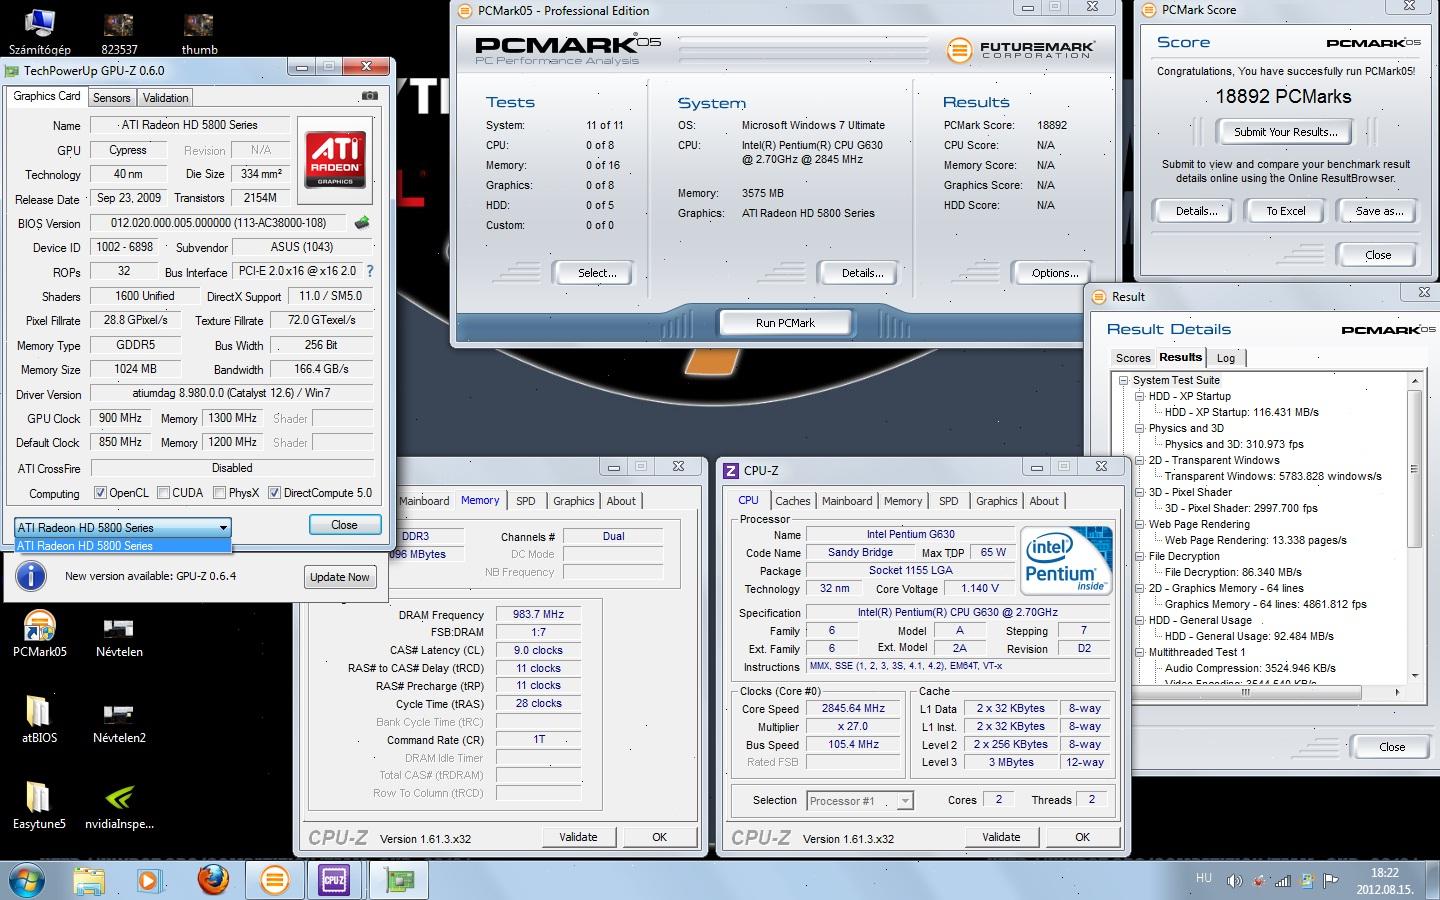Open the atBIOS folder icon
Viewport: 1440px width, 900px height.
click(39, 719)
